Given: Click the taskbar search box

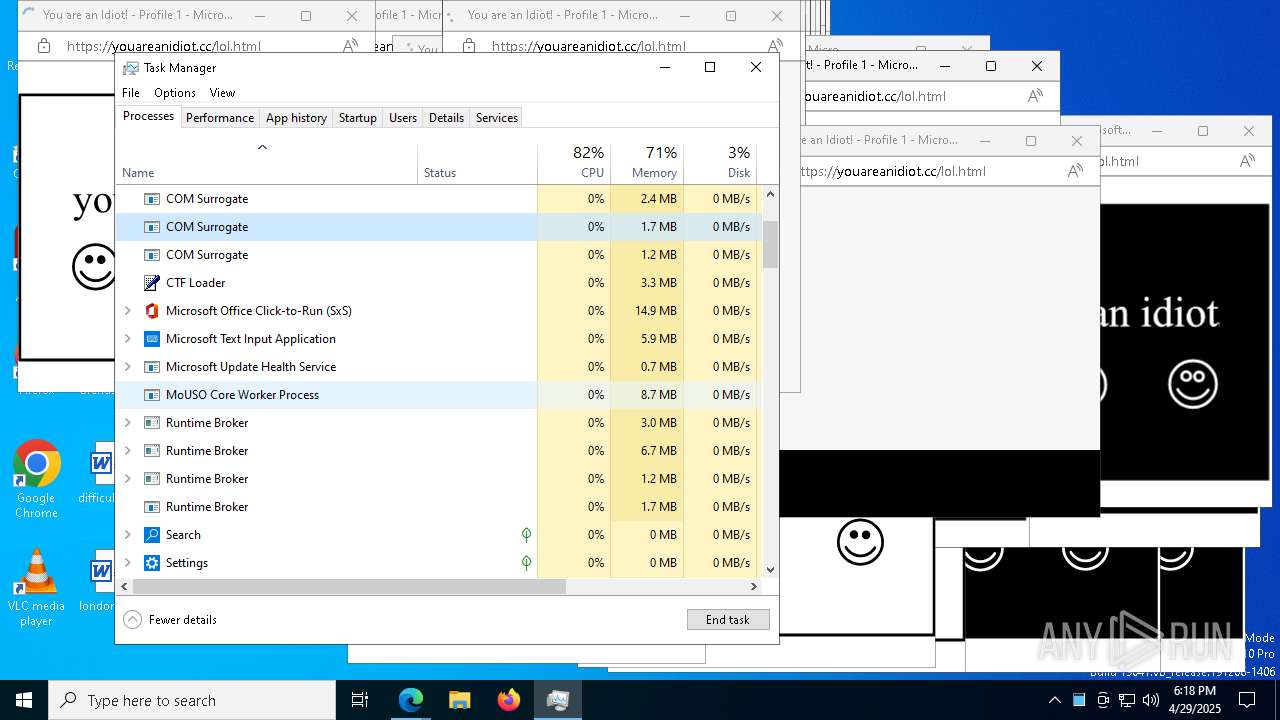Looking at the screenshot, I should tap(192, 700).
